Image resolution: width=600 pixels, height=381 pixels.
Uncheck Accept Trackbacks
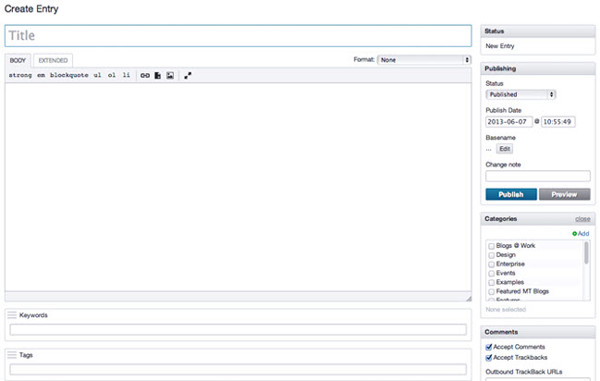[489, 358]
